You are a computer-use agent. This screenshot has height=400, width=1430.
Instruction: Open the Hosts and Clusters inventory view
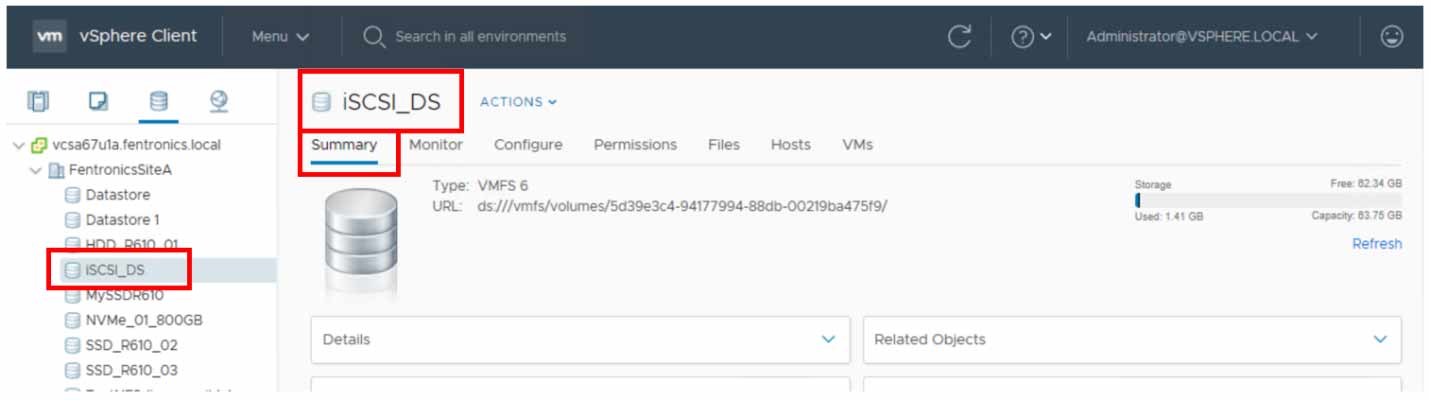click(38, 101)
